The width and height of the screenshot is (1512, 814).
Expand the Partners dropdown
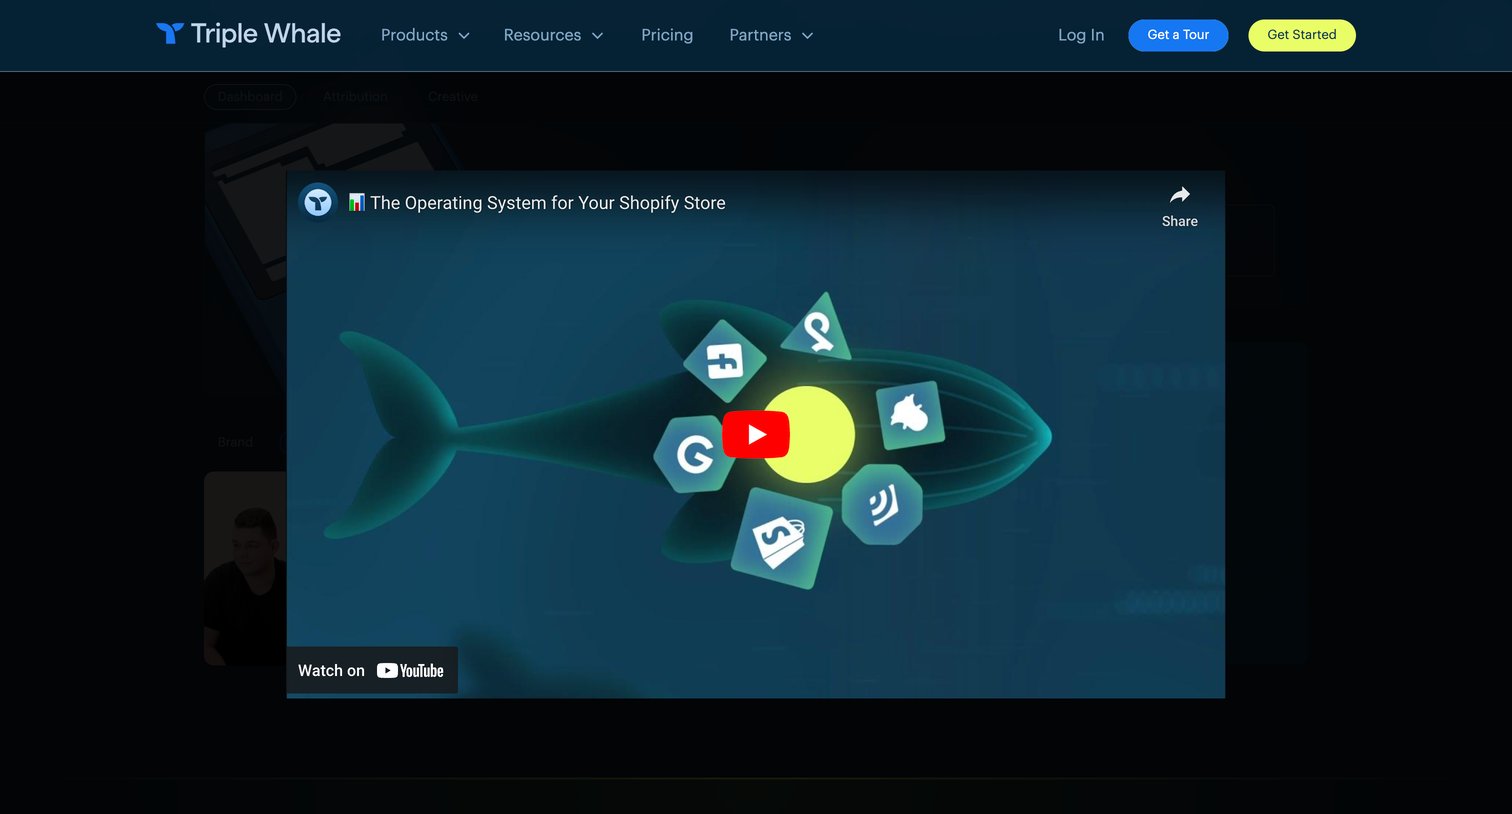pyautogui.click(x=771, y=35)
